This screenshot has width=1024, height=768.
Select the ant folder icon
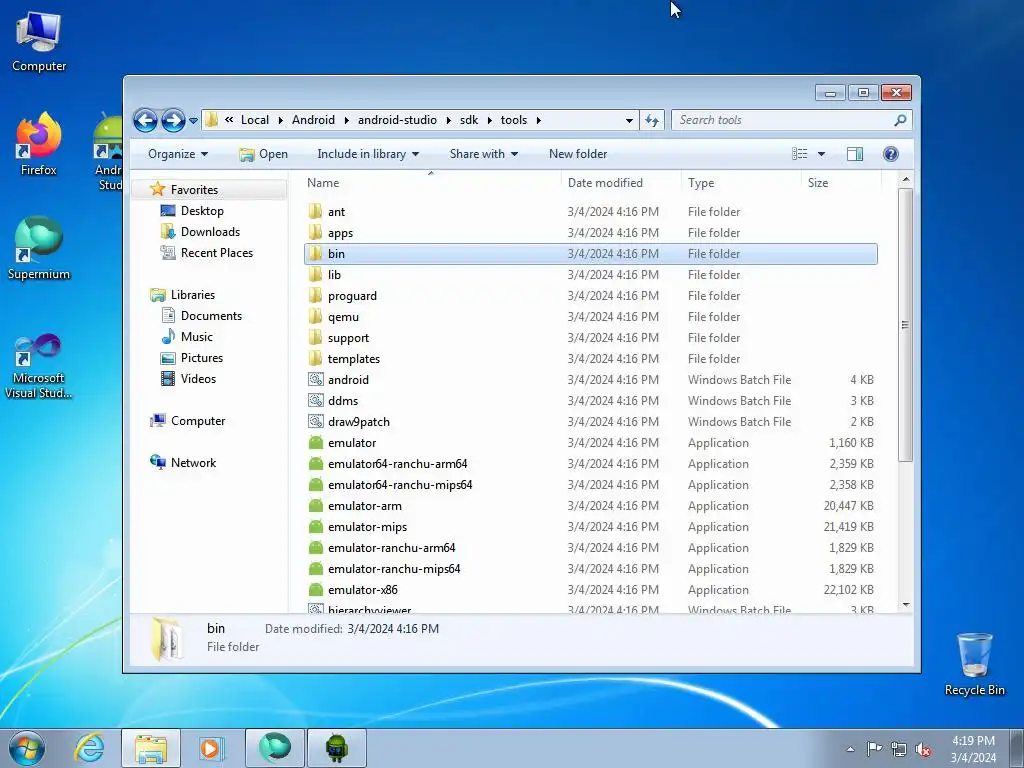click(315, 212)
